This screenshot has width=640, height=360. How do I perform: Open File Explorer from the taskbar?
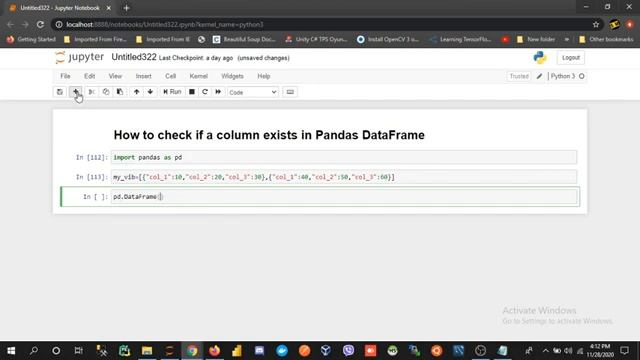[x=147, y=351]
